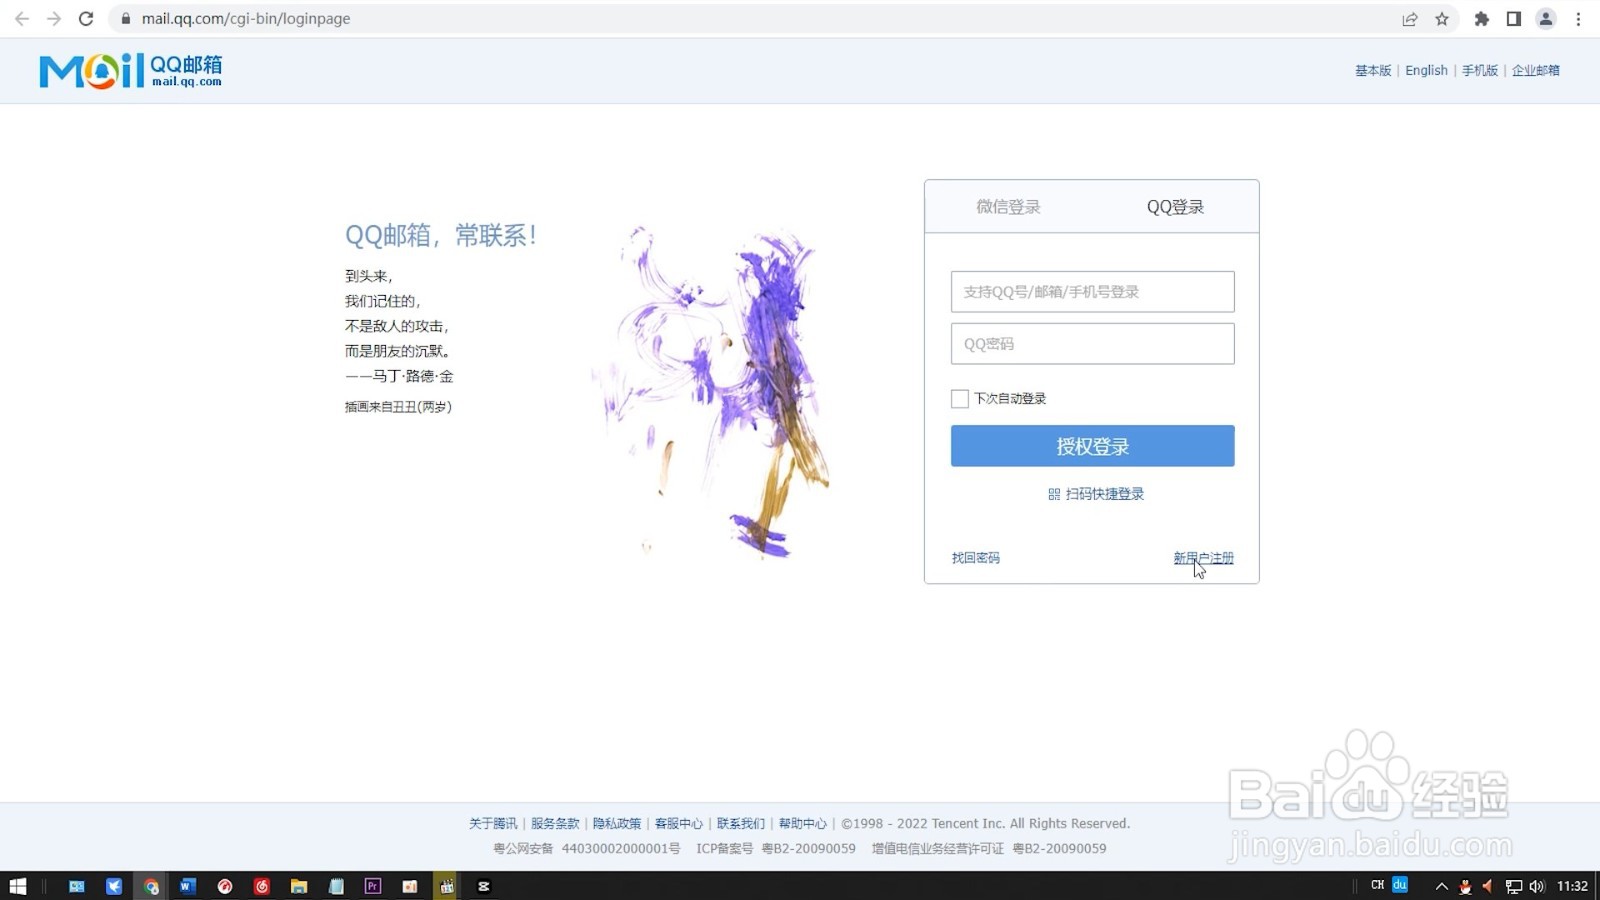Viewport: 1600px width, 900px height.
Task: Switch to the 微信登录 tab
Action: click(x=1007, y=207)
